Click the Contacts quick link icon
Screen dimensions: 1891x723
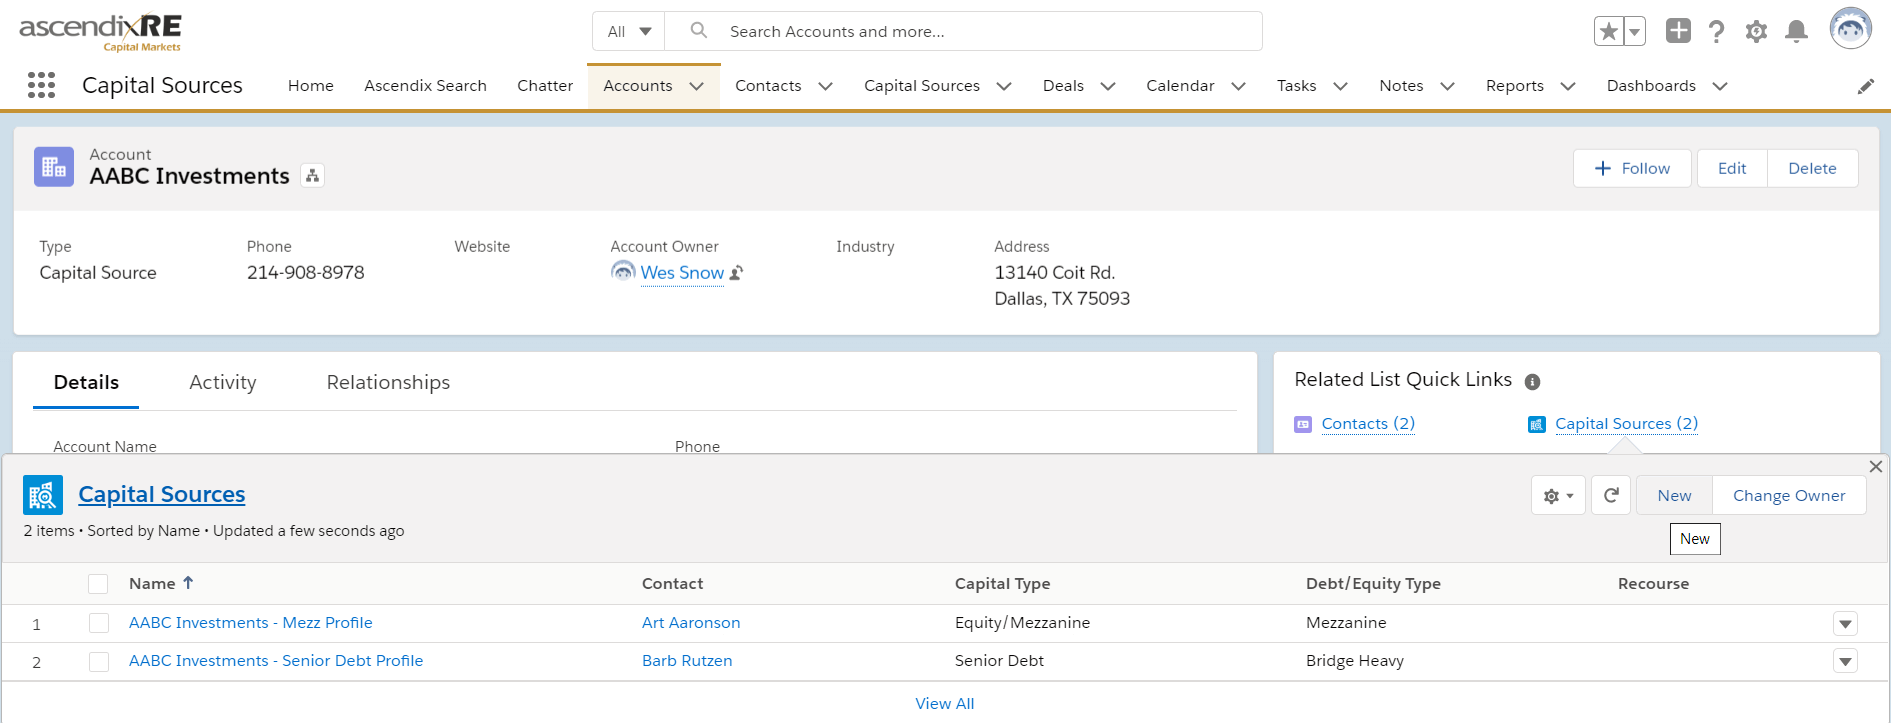pos(1303,424)
